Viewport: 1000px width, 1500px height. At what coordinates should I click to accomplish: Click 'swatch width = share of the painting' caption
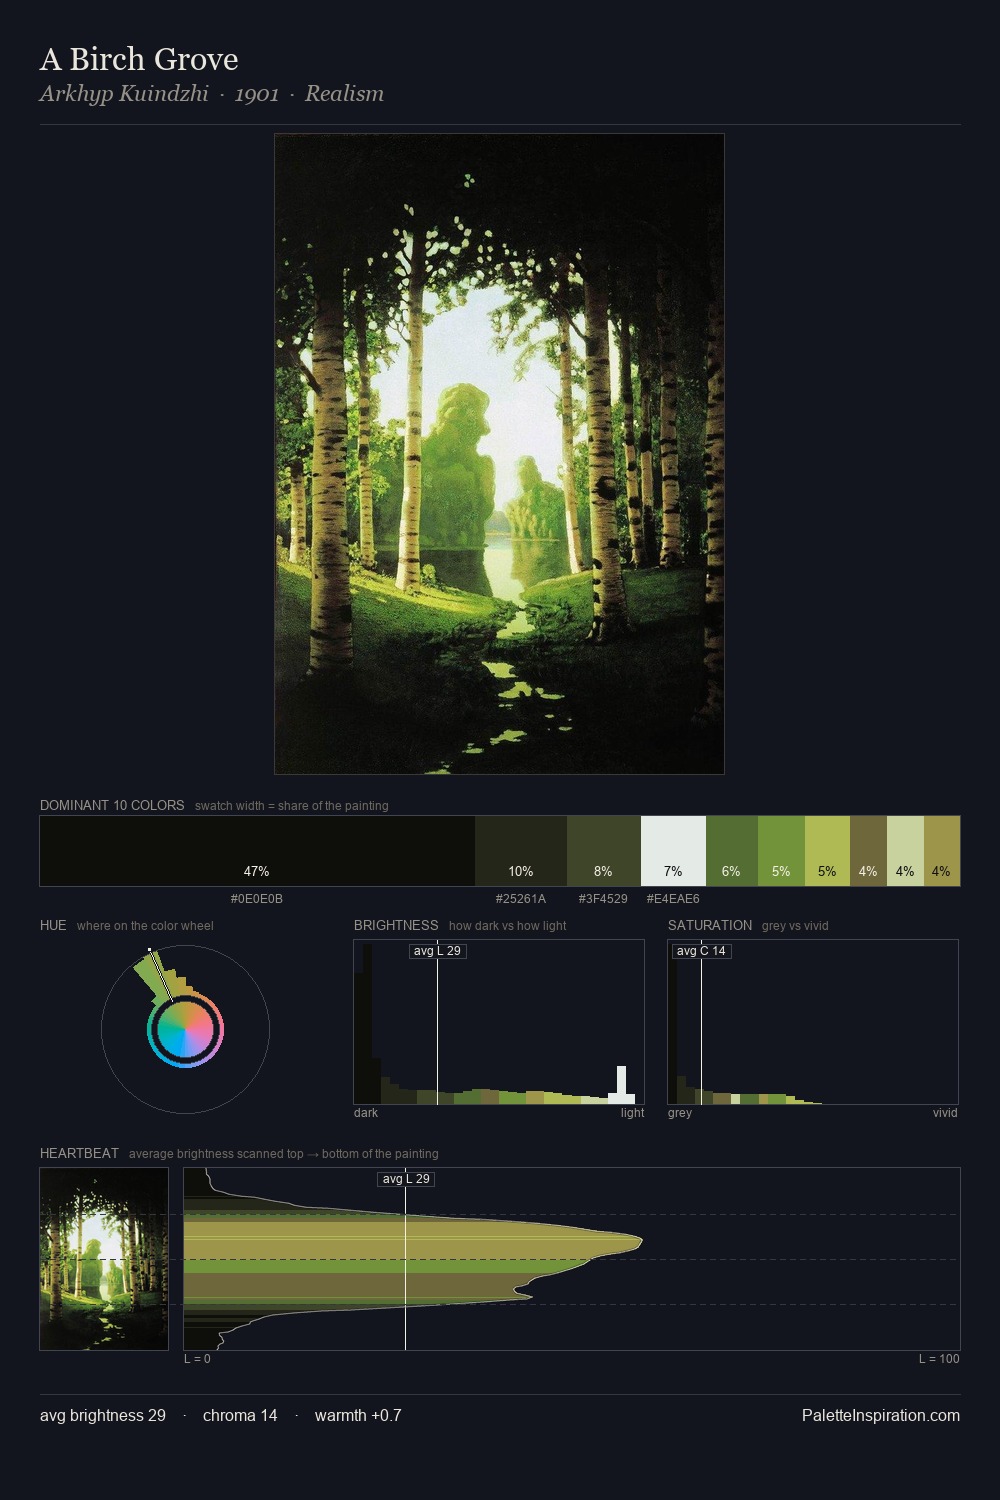click(291, 806)
